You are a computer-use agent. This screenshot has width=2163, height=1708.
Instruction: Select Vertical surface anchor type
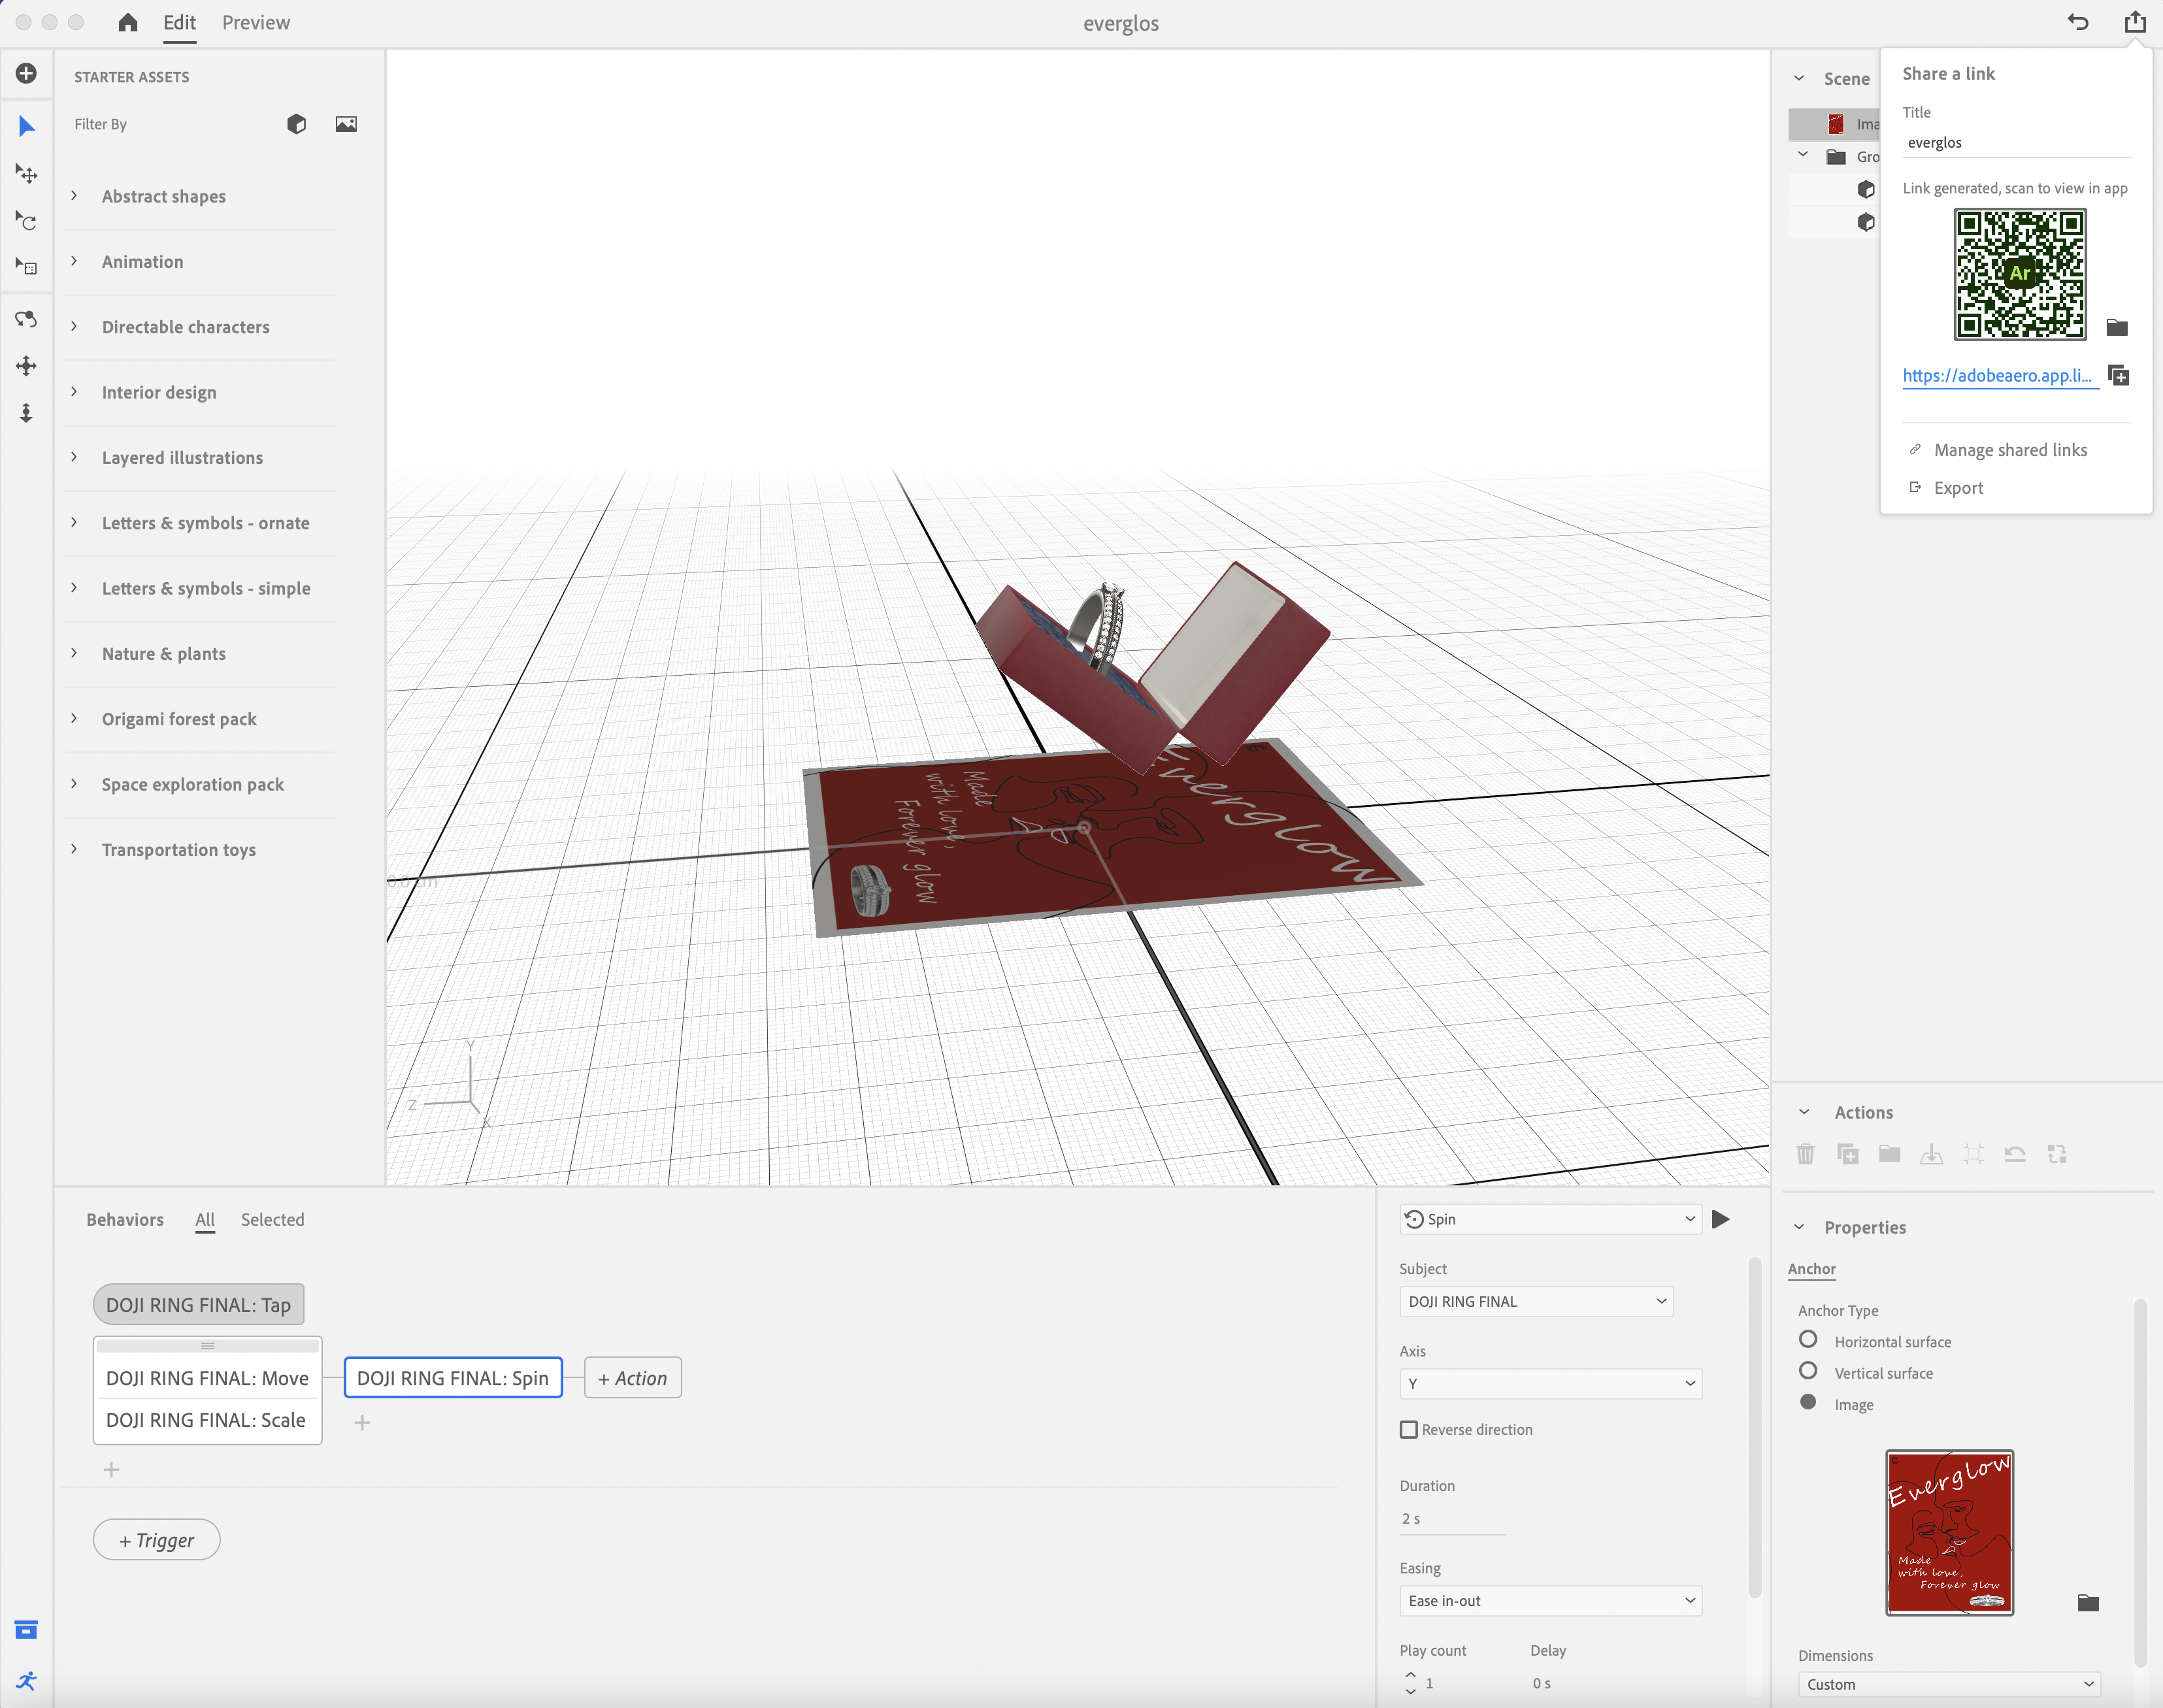1809,1371
